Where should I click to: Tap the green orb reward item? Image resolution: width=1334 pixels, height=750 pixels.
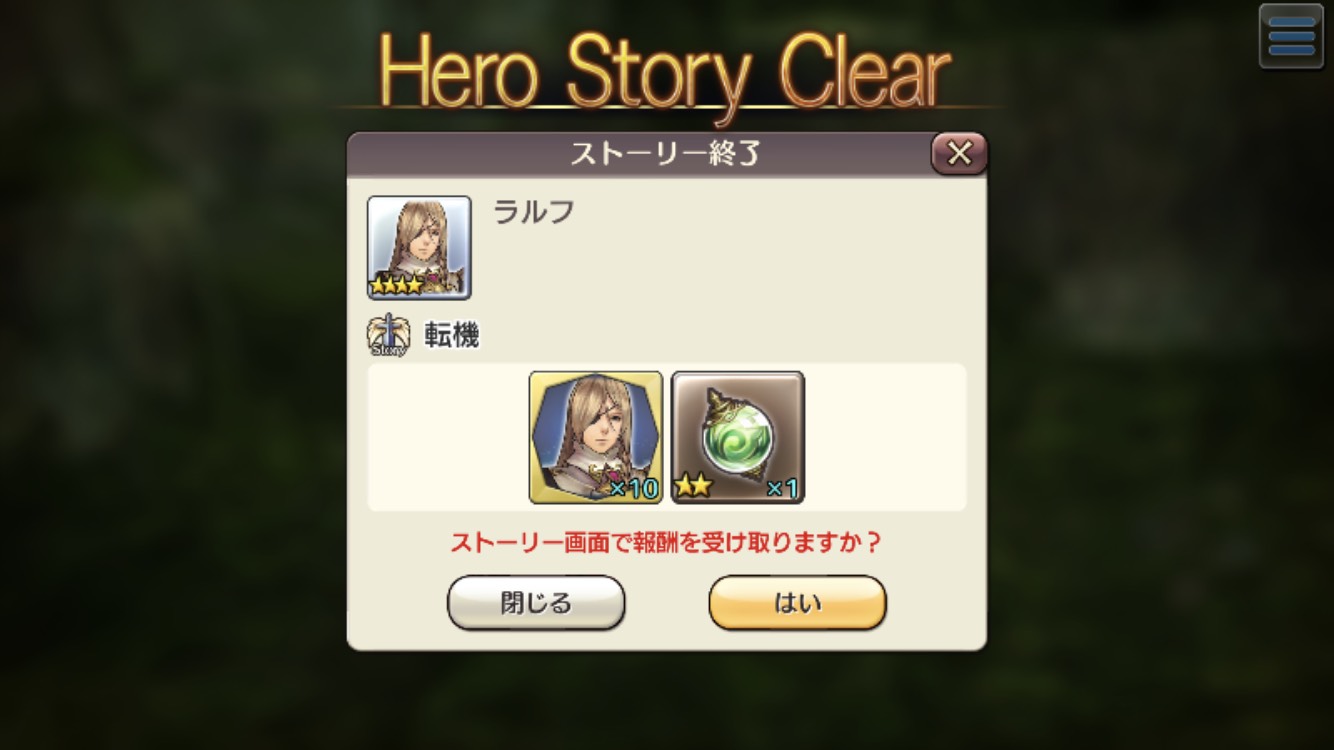(738, 437)
